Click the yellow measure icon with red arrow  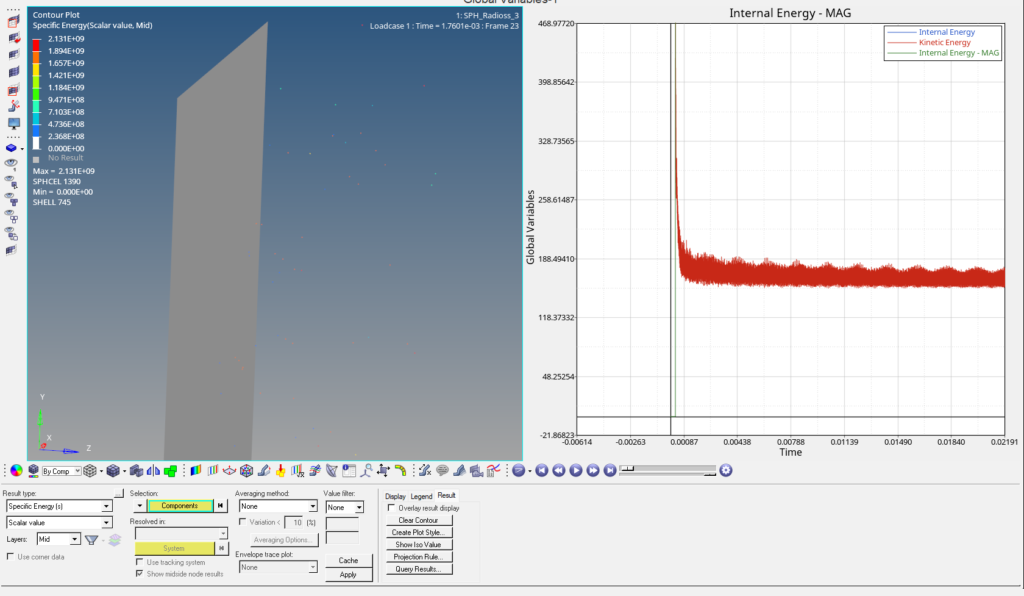[x=280, y=471]
